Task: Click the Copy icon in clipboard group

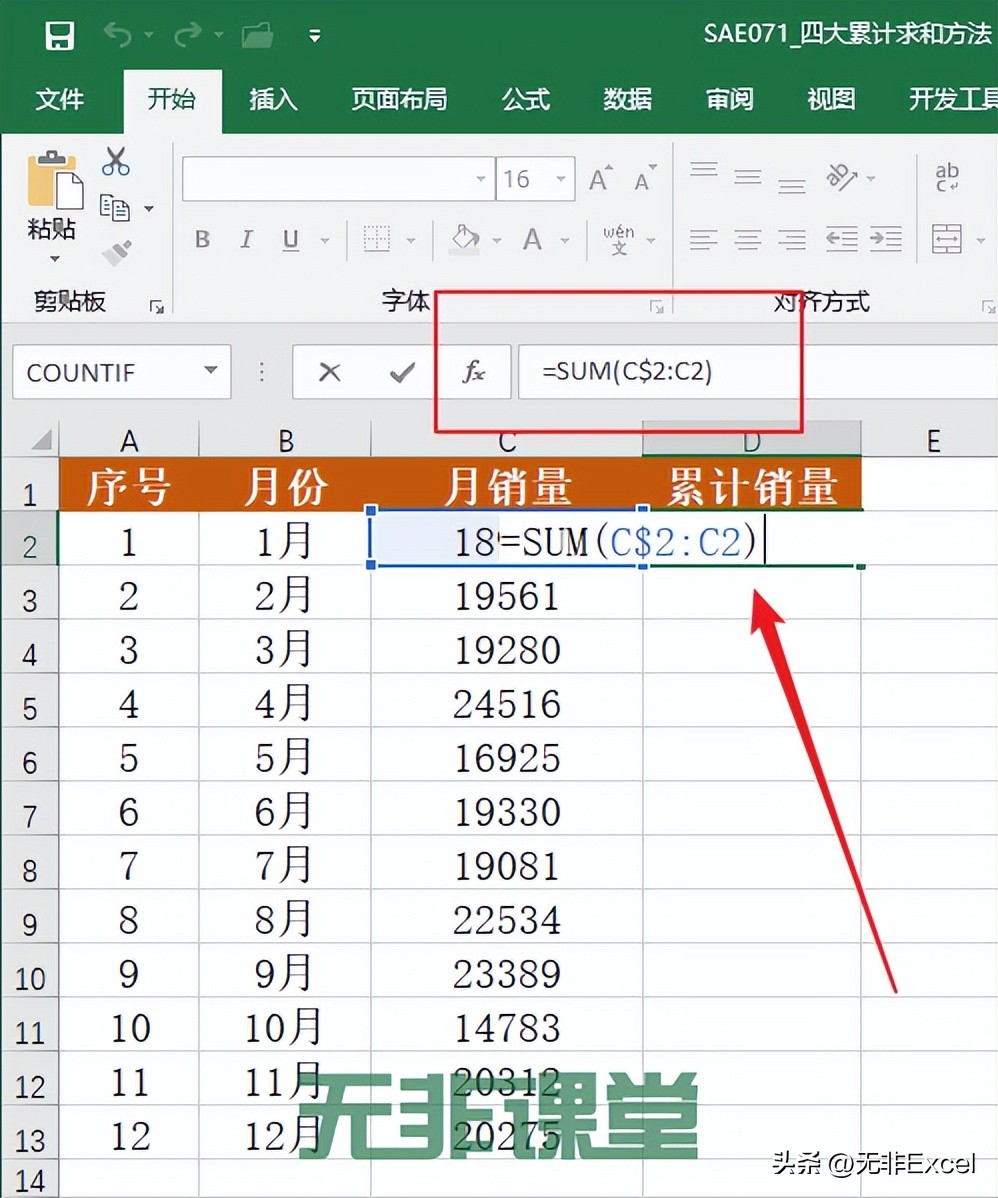Action: click(115, 205)
